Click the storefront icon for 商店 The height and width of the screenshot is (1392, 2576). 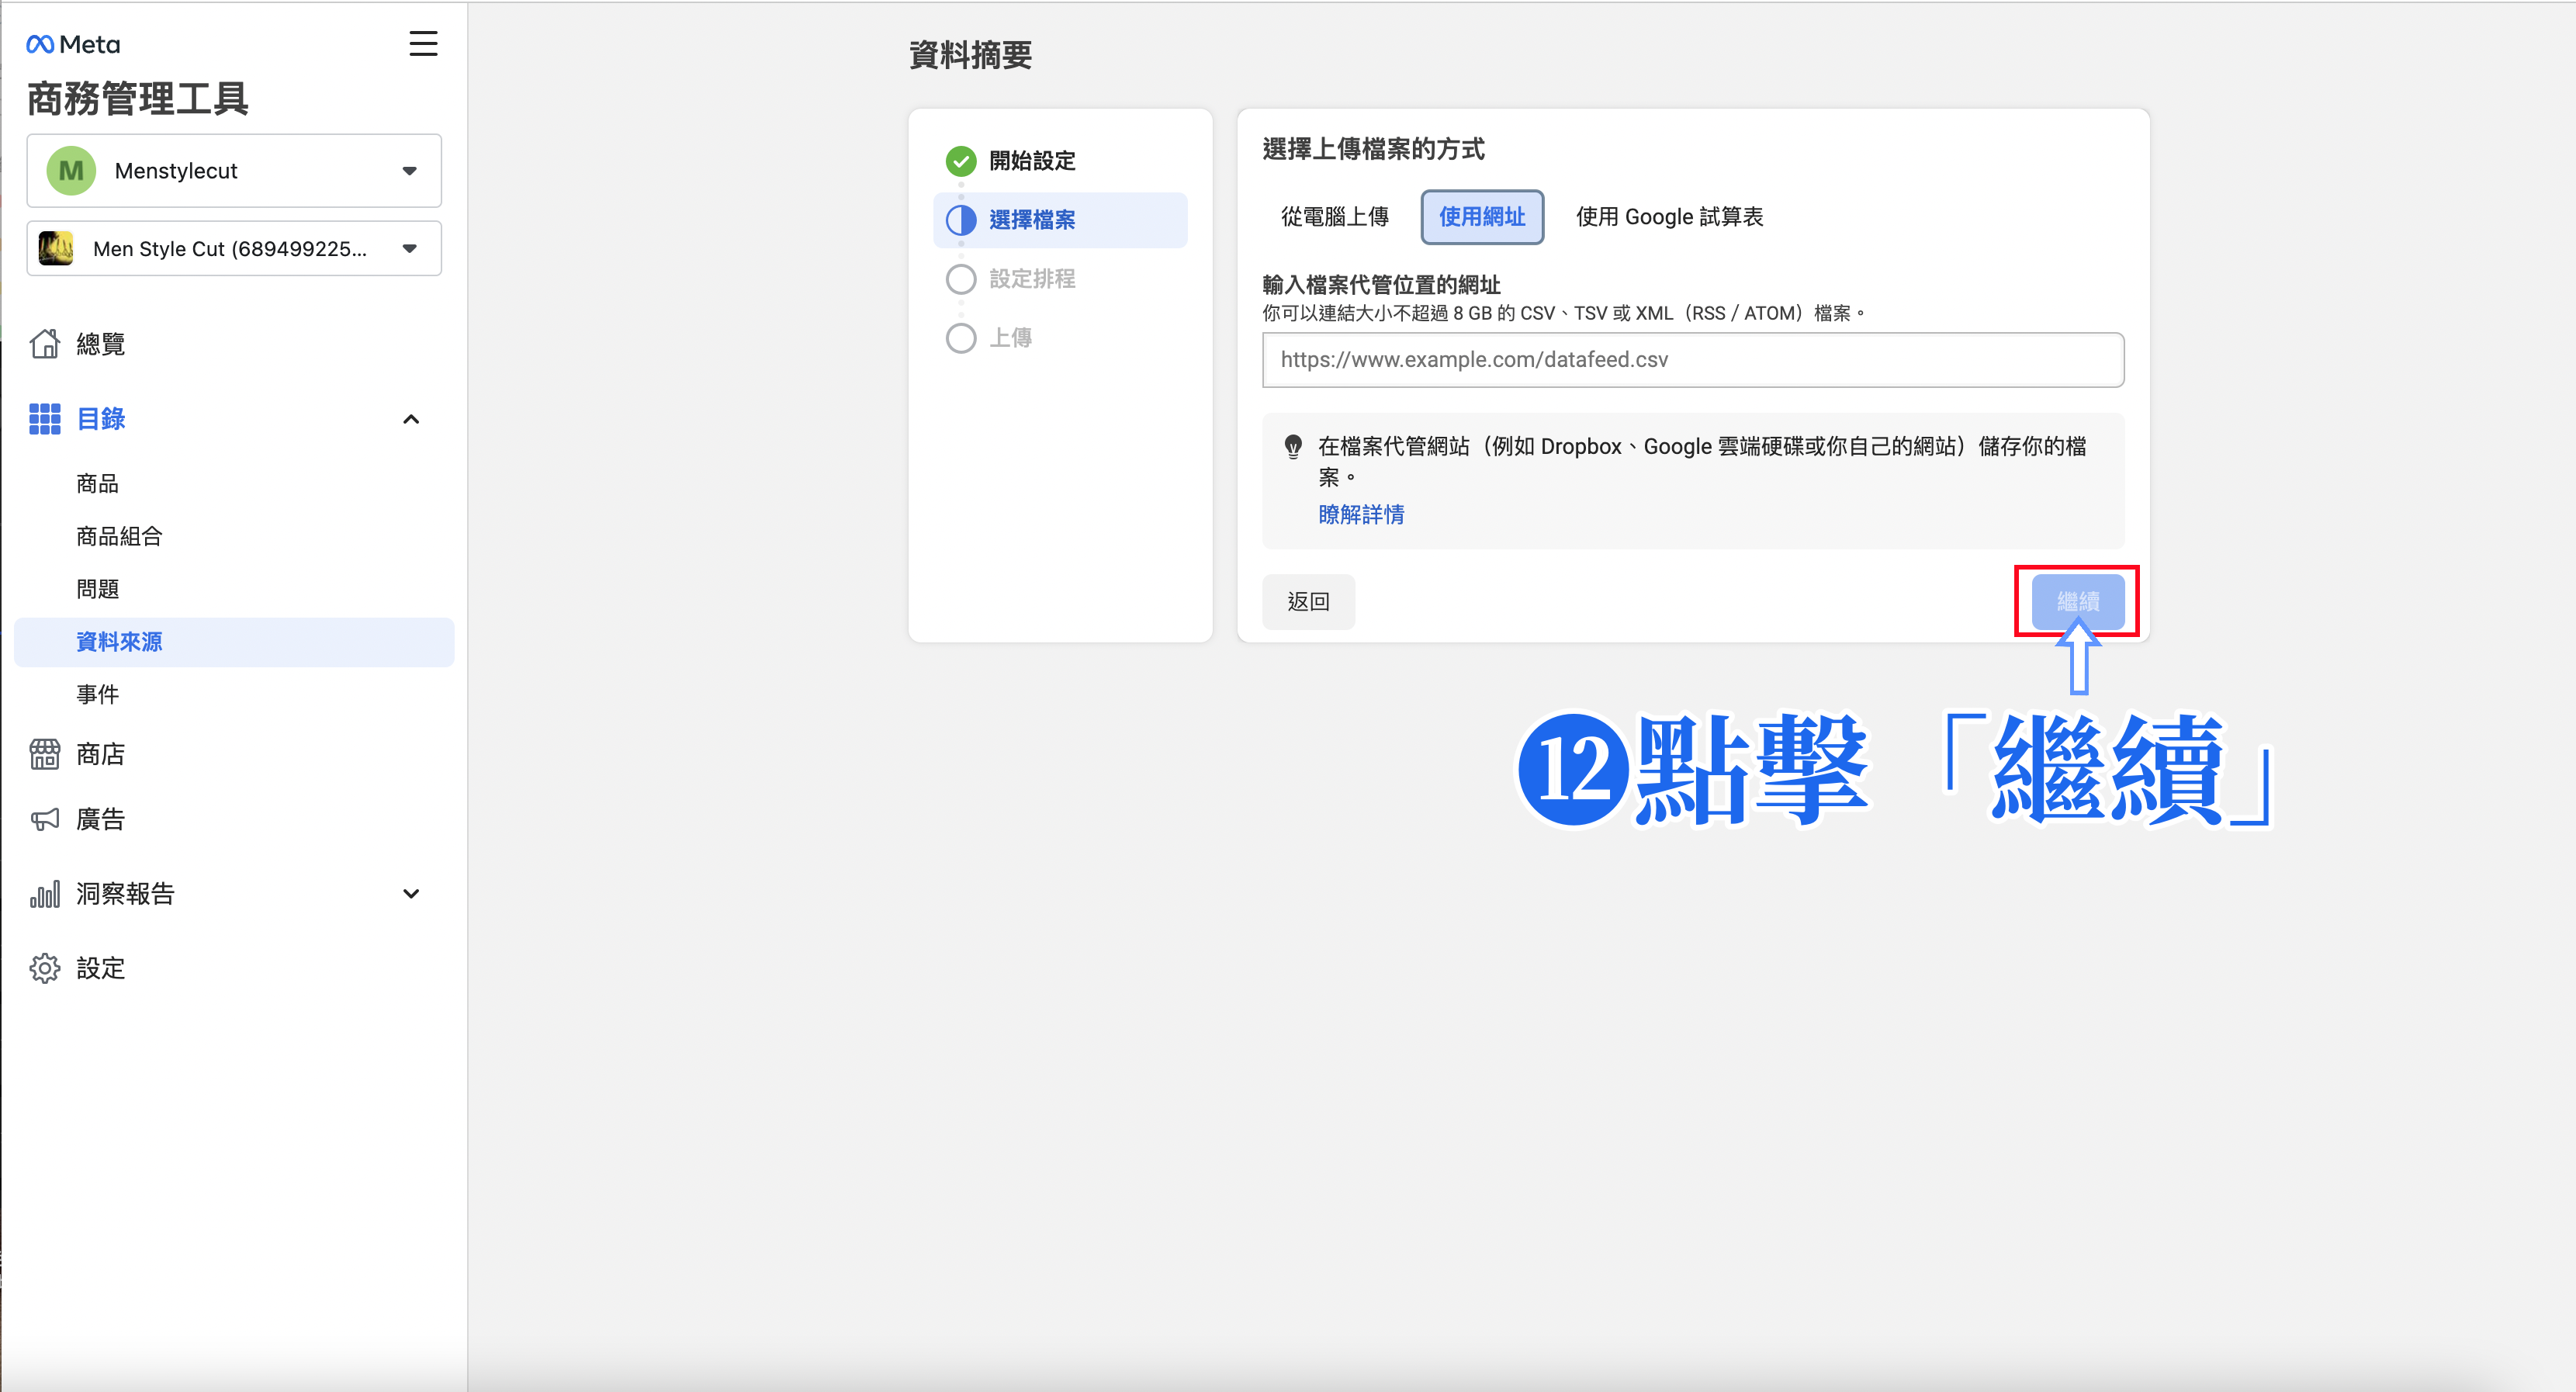45,754
